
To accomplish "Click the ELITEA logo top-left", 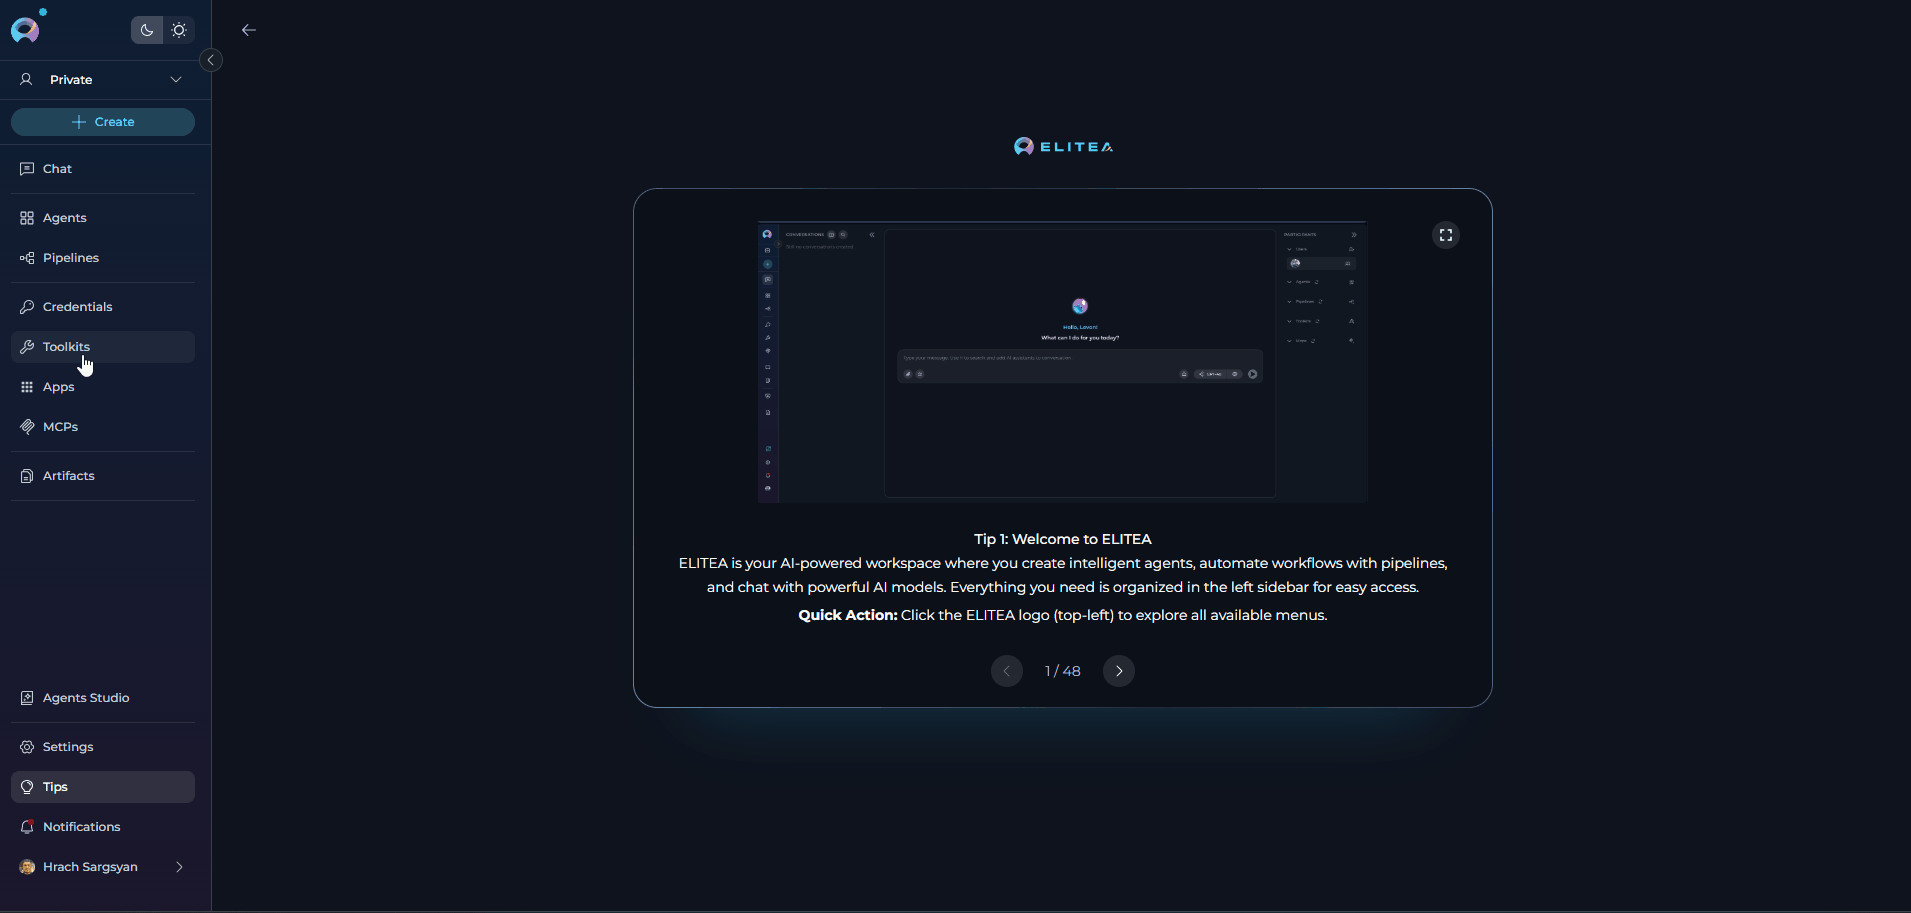I will [25, 28].
